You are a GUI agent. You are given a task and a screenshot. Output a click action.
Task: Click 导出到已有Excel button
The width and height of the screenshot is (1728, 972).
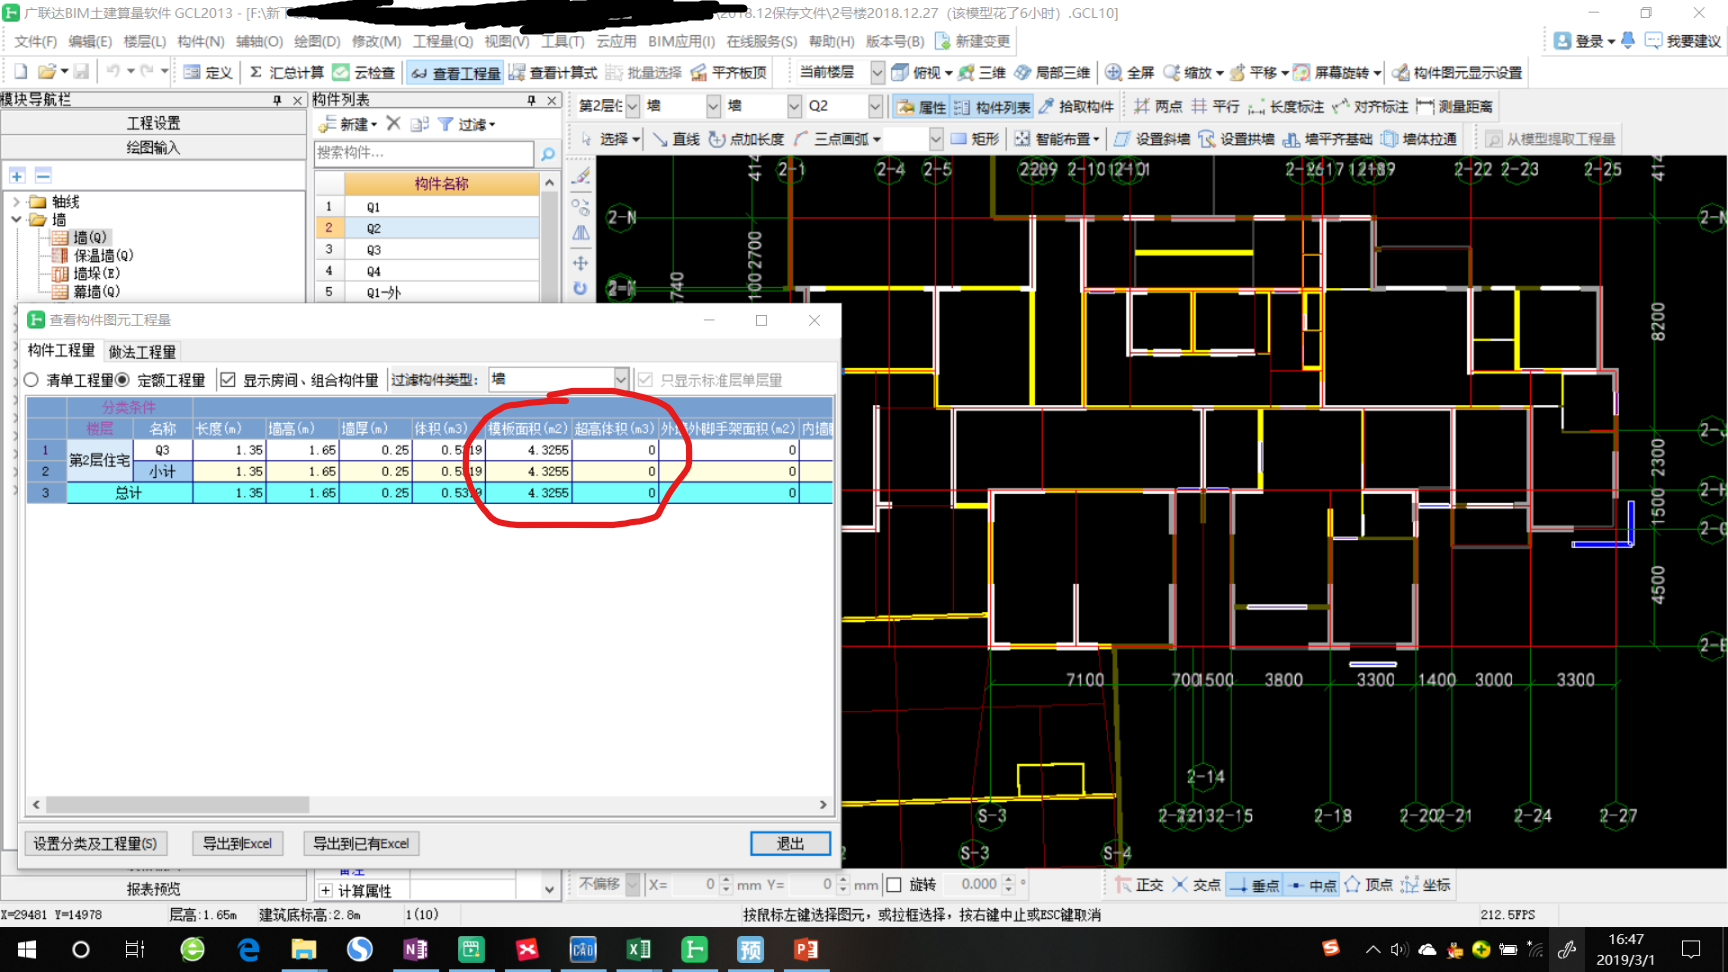pos(361,843)
